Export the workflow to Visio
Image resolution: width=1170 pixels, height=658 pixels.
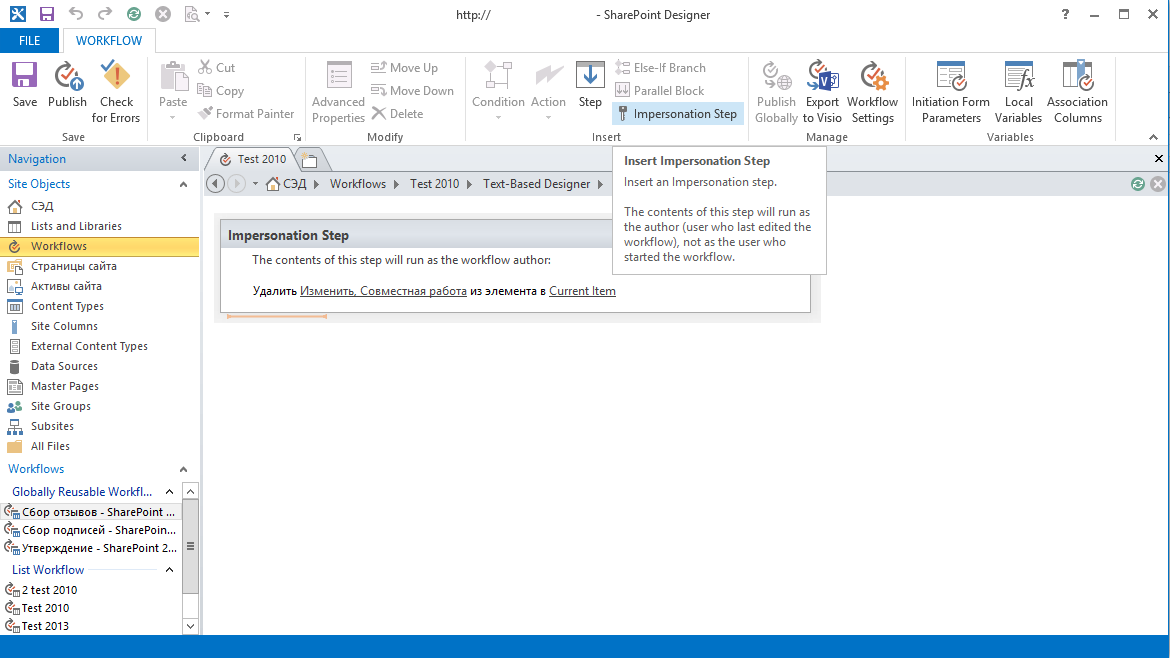click(822, 93)
